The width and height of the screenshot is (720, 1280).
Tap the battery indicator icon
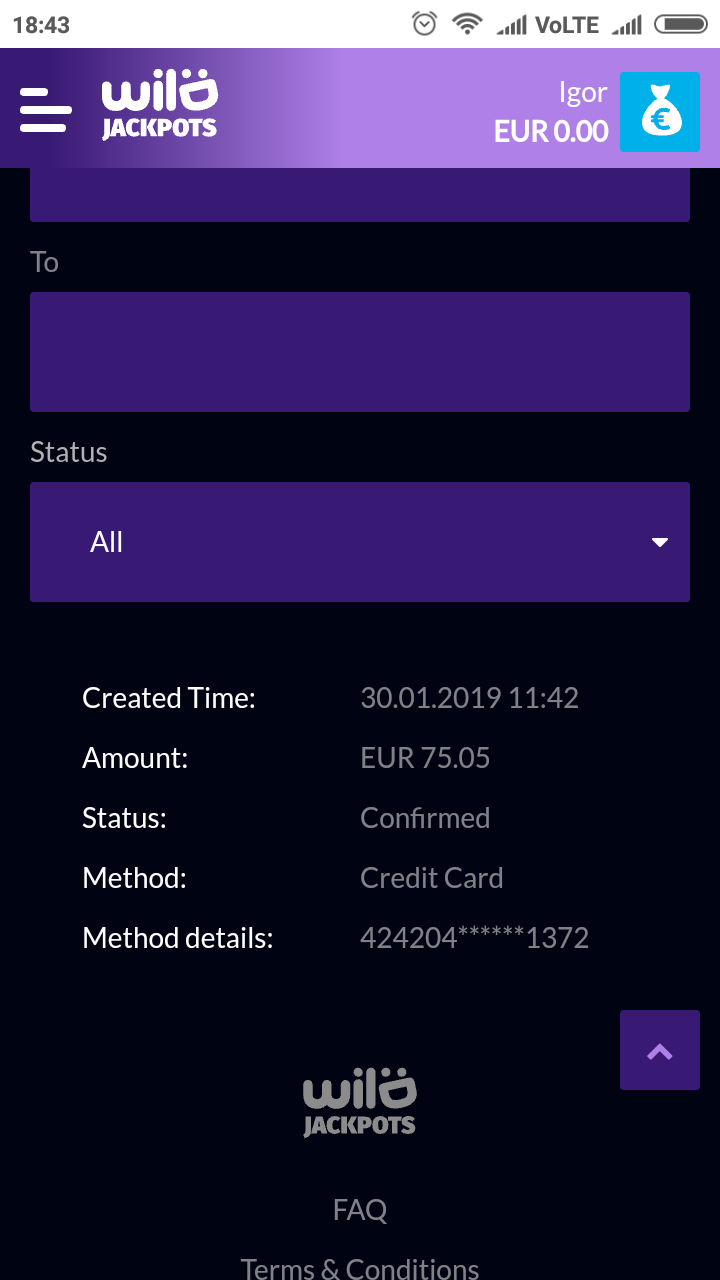point(681,24)
